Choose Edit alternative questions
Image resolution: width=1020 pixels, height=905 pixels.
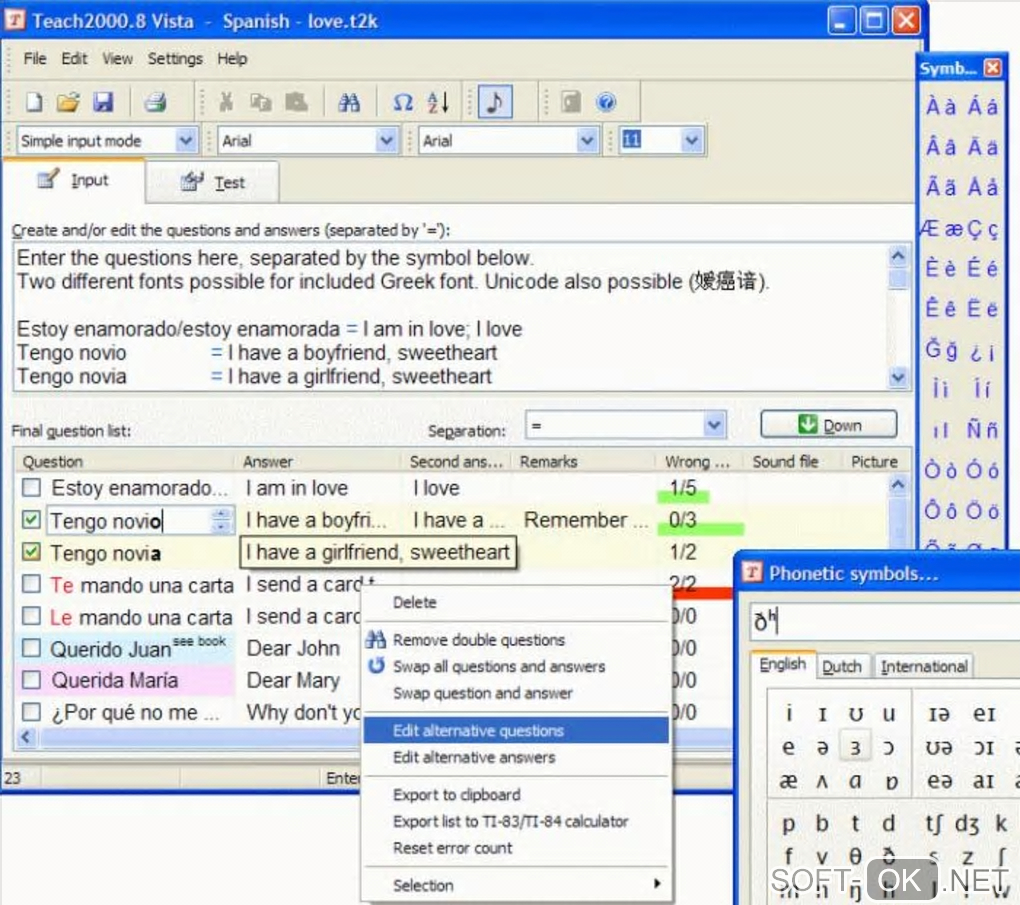pyautogui.click(x=516, y=730)
